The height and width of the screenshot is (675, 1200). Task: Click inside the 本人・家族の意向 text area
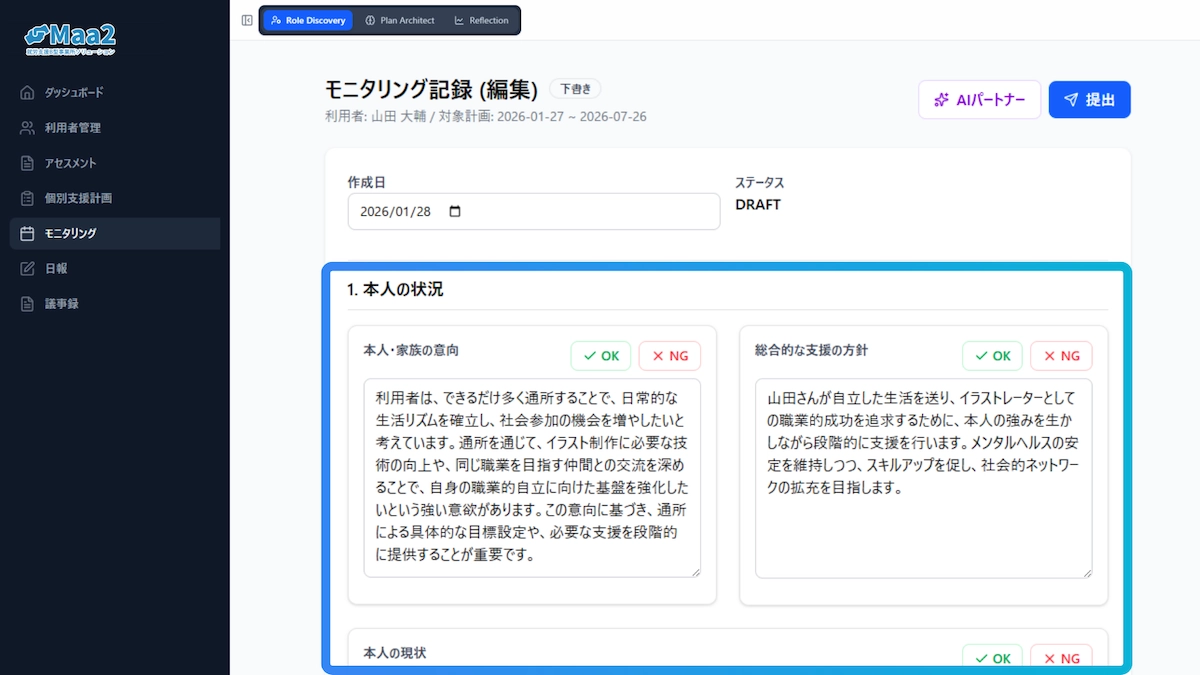tap(532, 477)
